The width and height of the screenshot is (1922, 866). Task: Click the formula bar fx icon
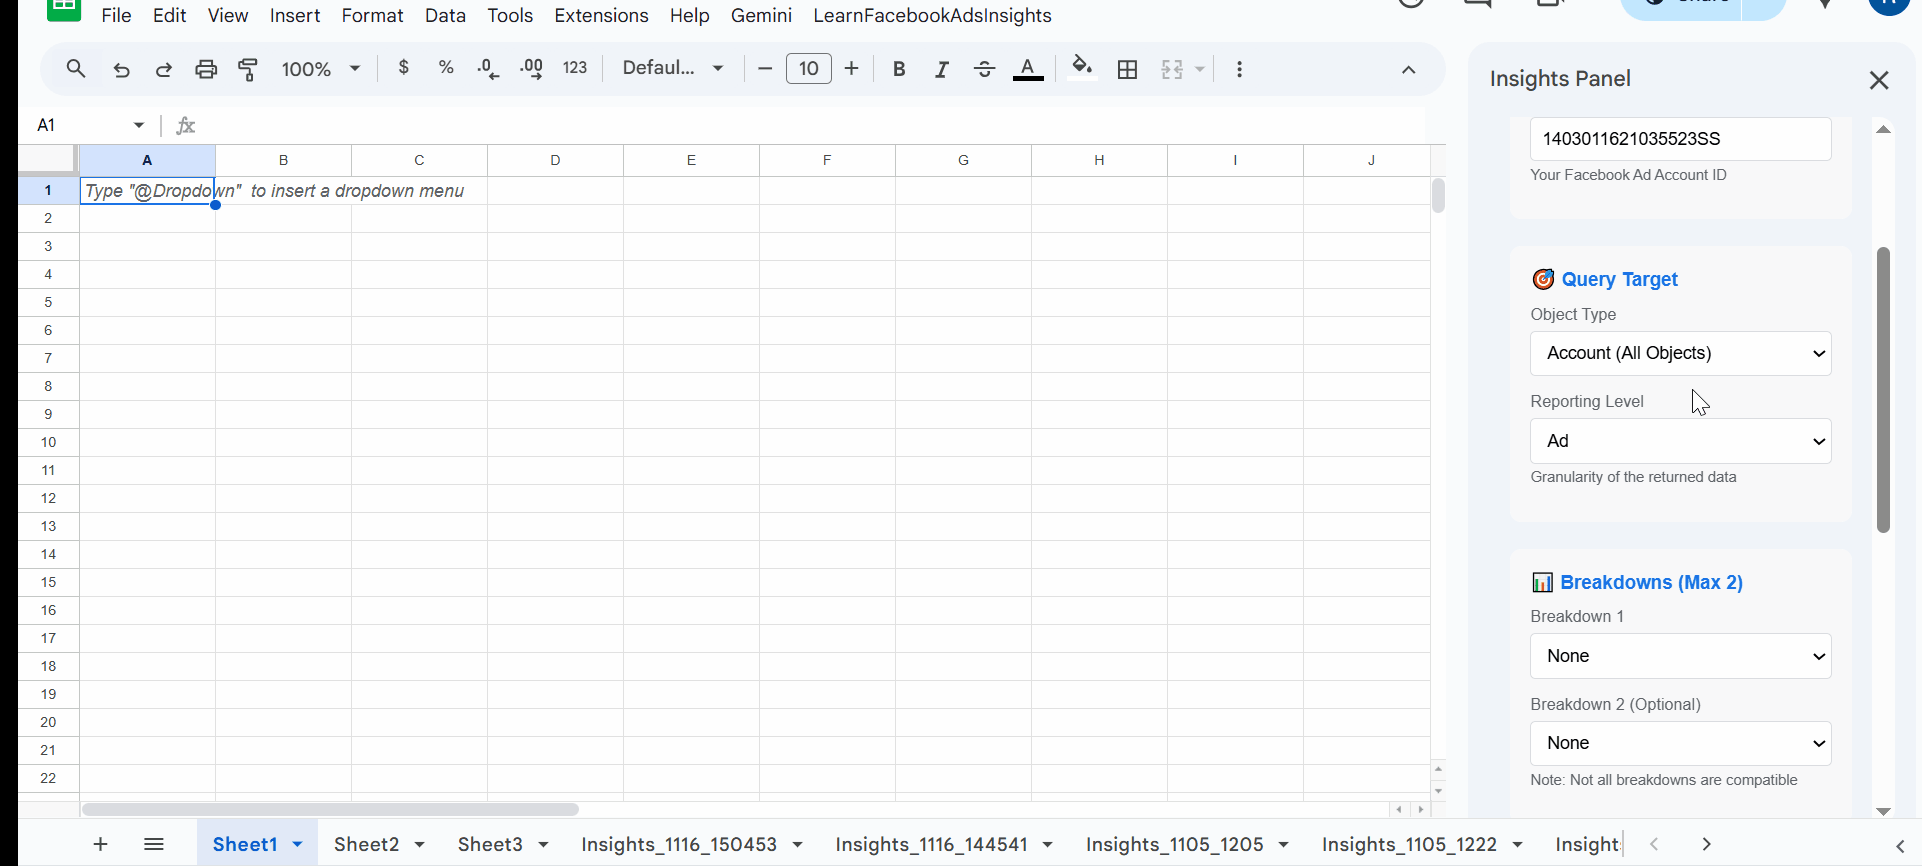coord(186,125)
